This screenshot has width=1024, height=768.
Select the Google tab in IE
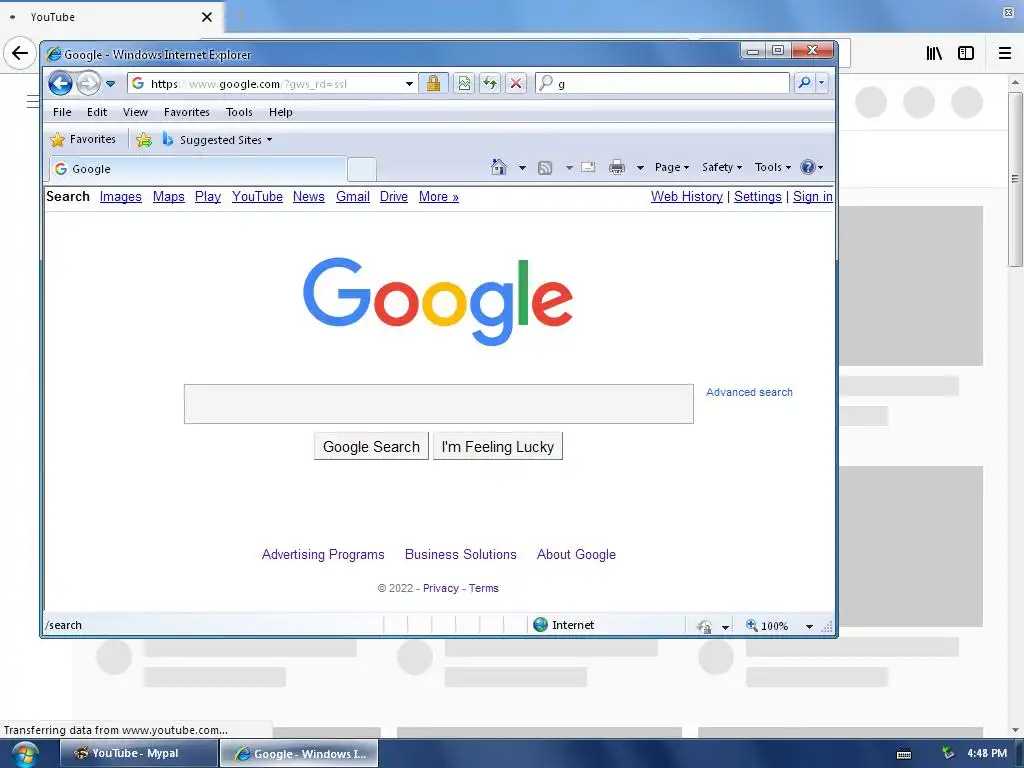[198, 169]
